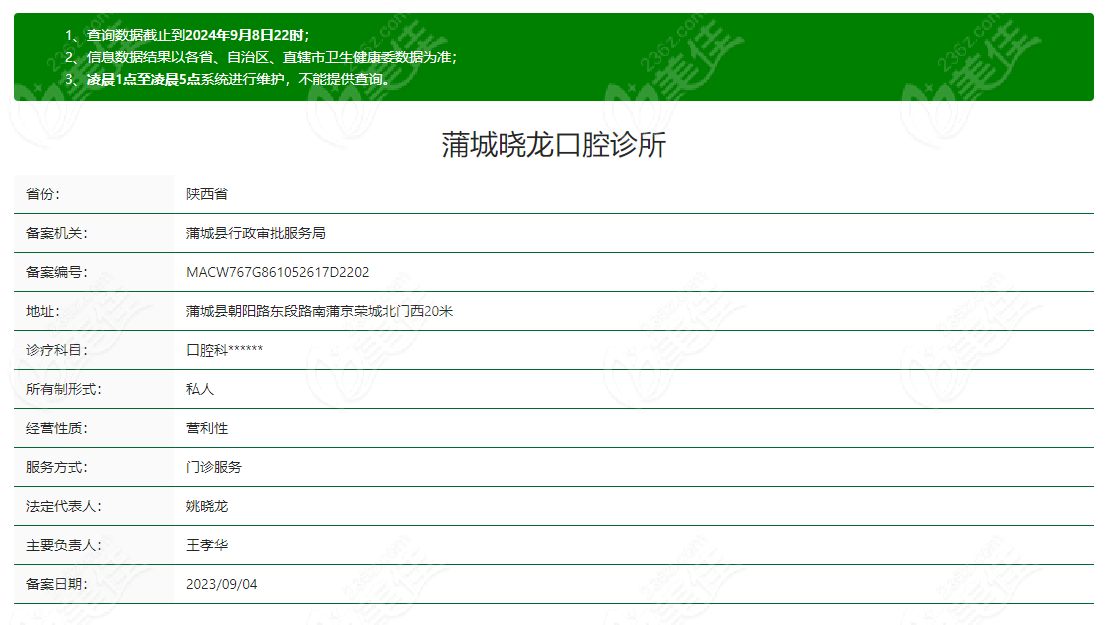The height and width of the screenshot is (625, 1108).
Task: Click the title 蒲城晓龙口腔诊所
Action: tap(553, 145)
